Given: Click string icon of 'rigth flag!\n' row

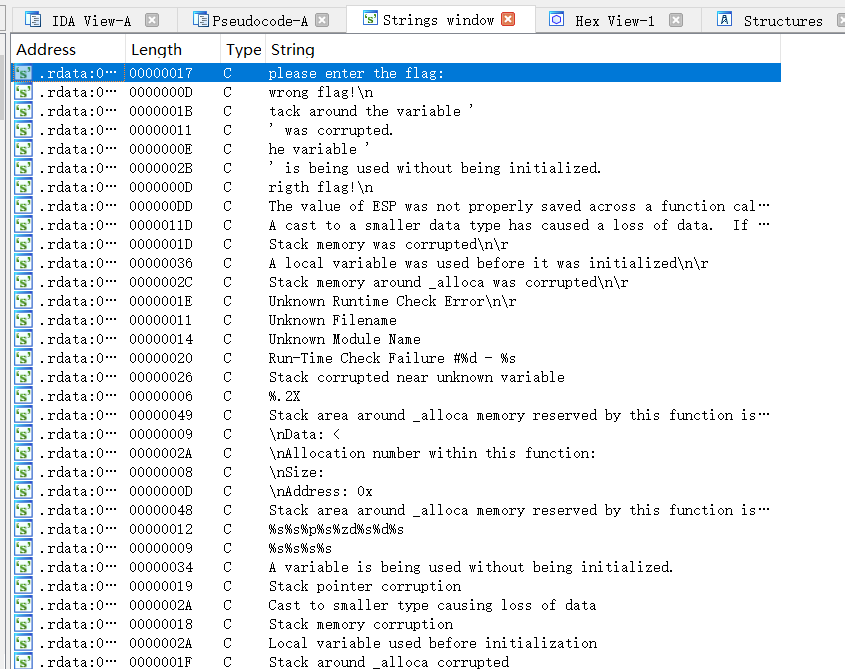Looking at the screenshot, I should [23, 187].
